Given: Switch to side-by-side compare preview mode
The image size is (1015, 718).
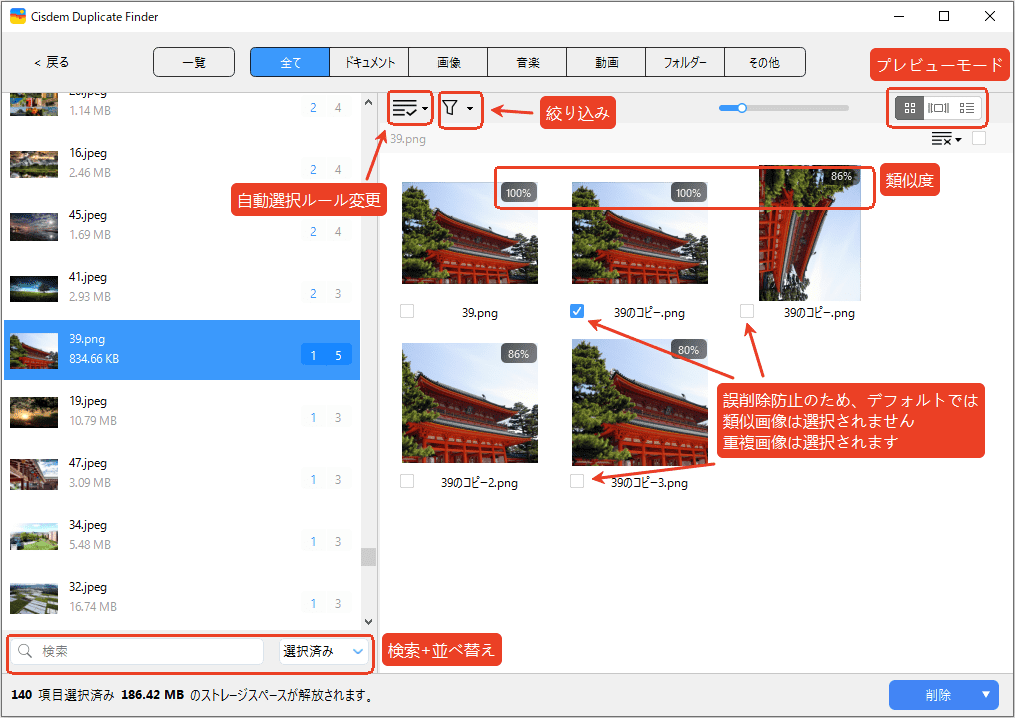Looking at the screenshot, I should [938, 108].
